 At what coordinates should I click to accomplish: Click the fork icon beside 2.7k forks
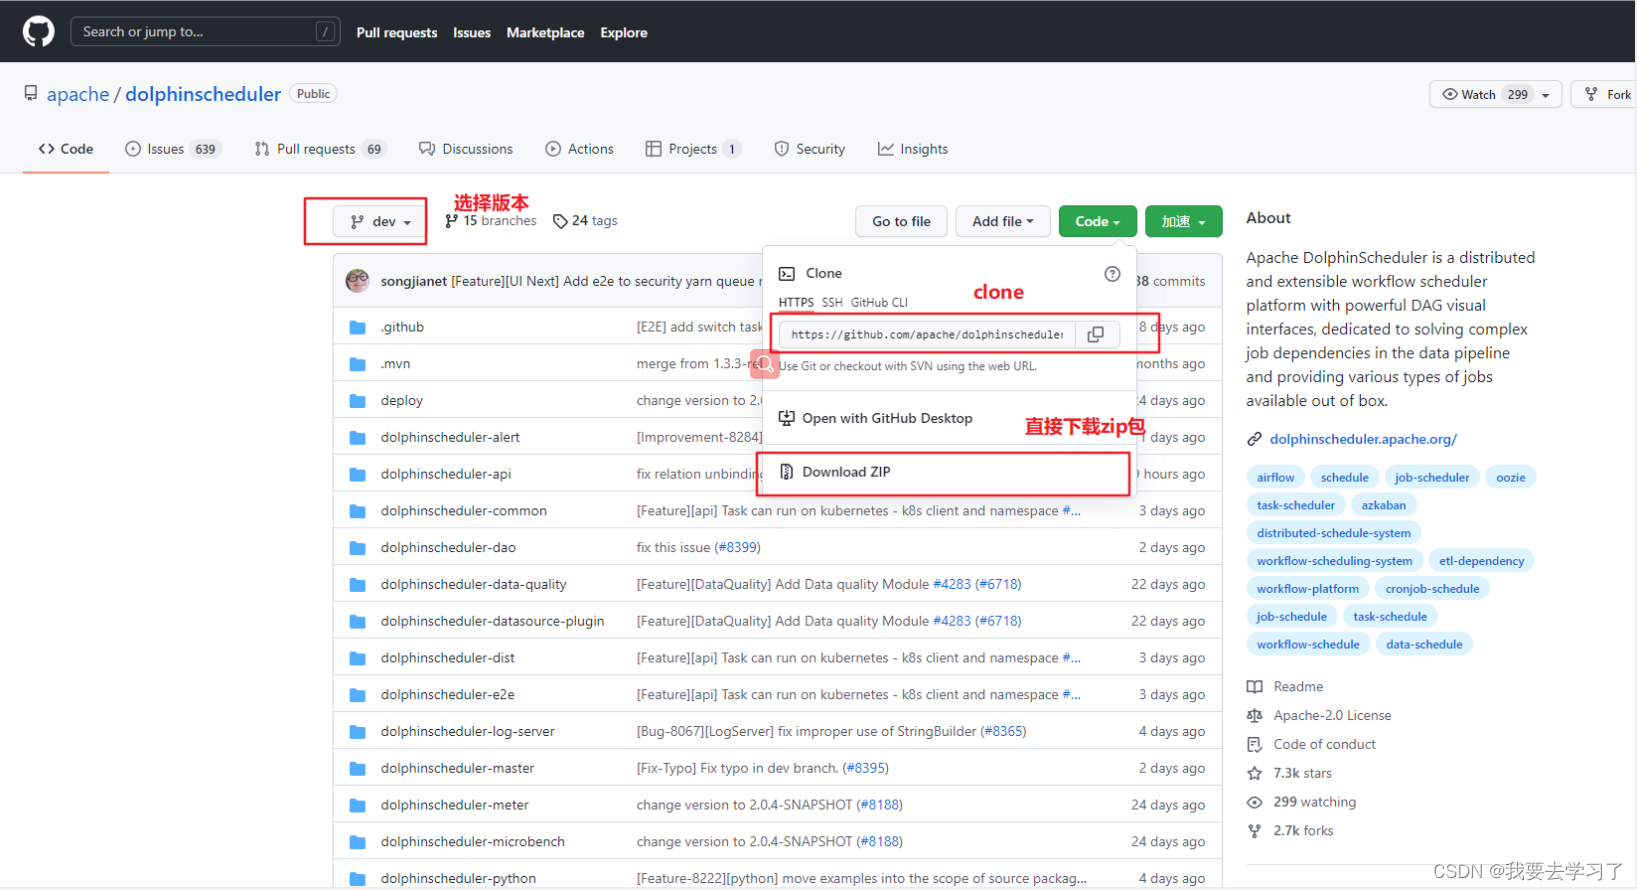coord(1255,831)
